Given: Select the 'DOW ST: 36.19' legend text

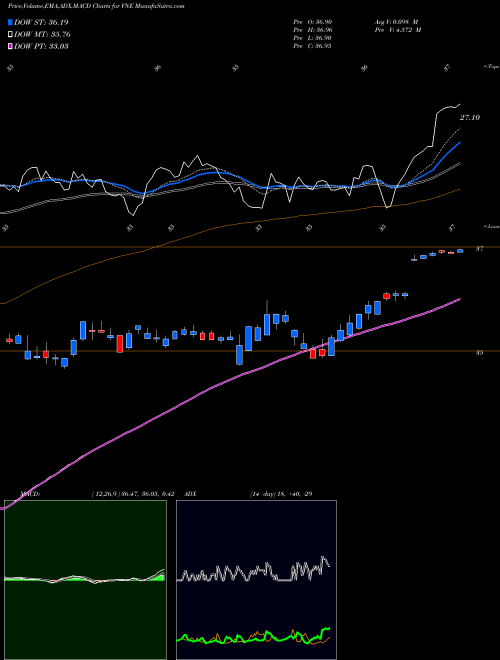Looking at the screenshot, I should pos(41,22).
